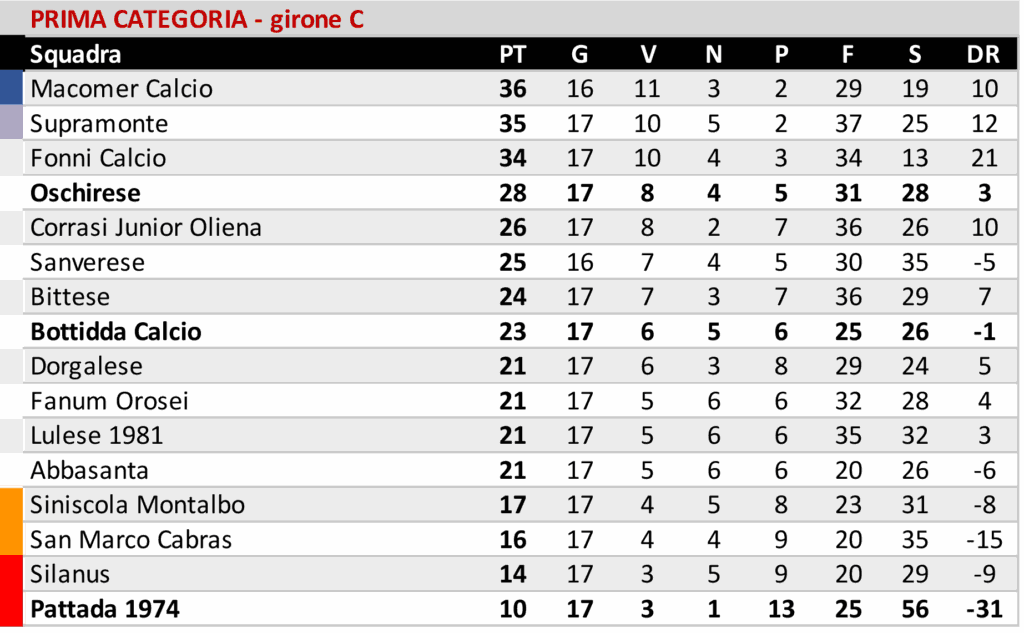Click the Lulese 1981 team name
Screen dimensions: 1024x633
(97, 435)
